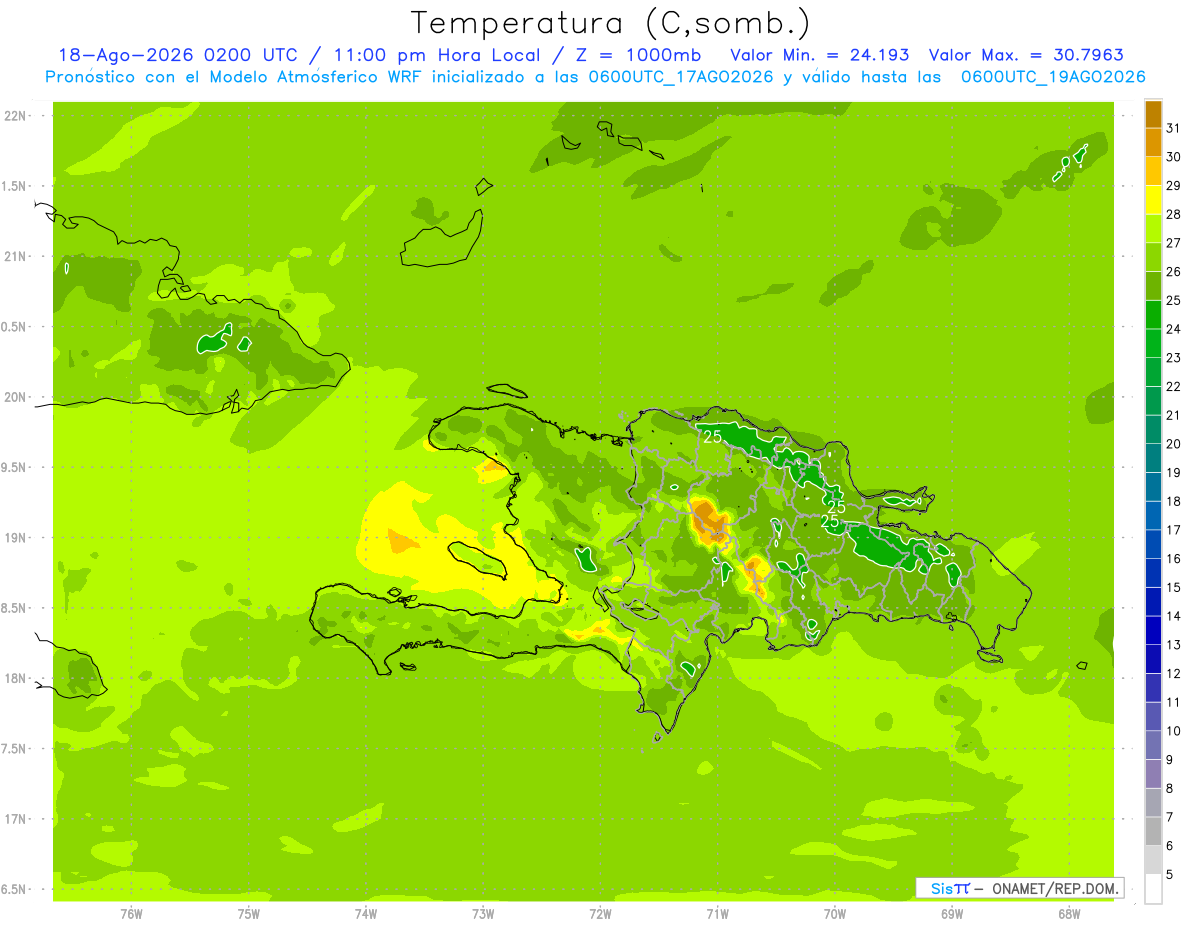Click latitude axis label '20N'
The width and height of the screenshot is (1200, 927).
pos(14,397)
